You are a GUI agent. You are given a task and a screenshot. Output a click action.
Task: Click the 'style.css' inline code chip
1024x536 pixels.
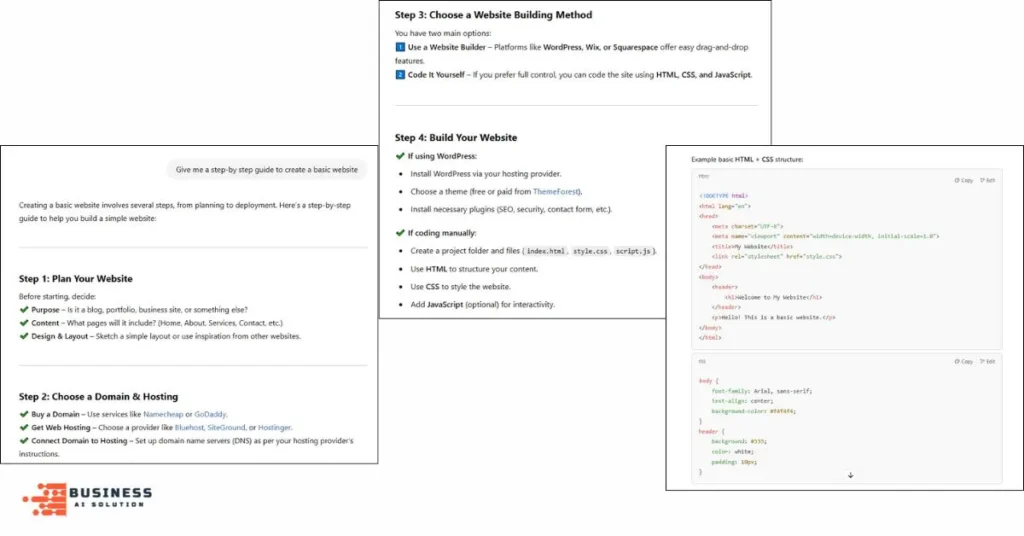point(590,251)
